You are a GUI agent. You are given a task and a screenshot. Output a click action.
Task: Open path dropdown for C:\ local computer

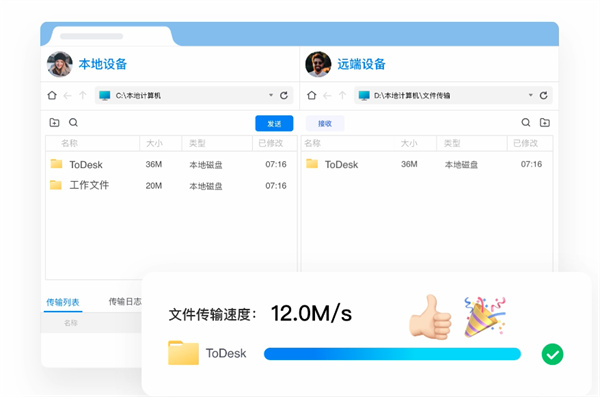point(271,95)
